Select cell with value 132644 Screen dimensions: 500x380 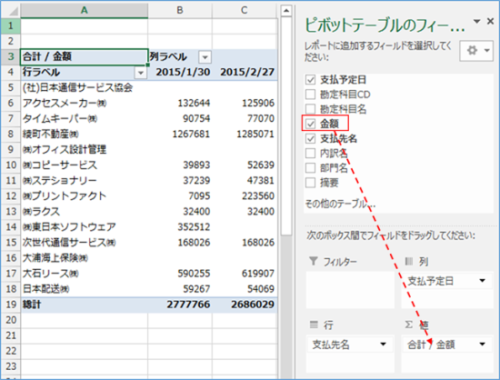(x=180, y=103)
